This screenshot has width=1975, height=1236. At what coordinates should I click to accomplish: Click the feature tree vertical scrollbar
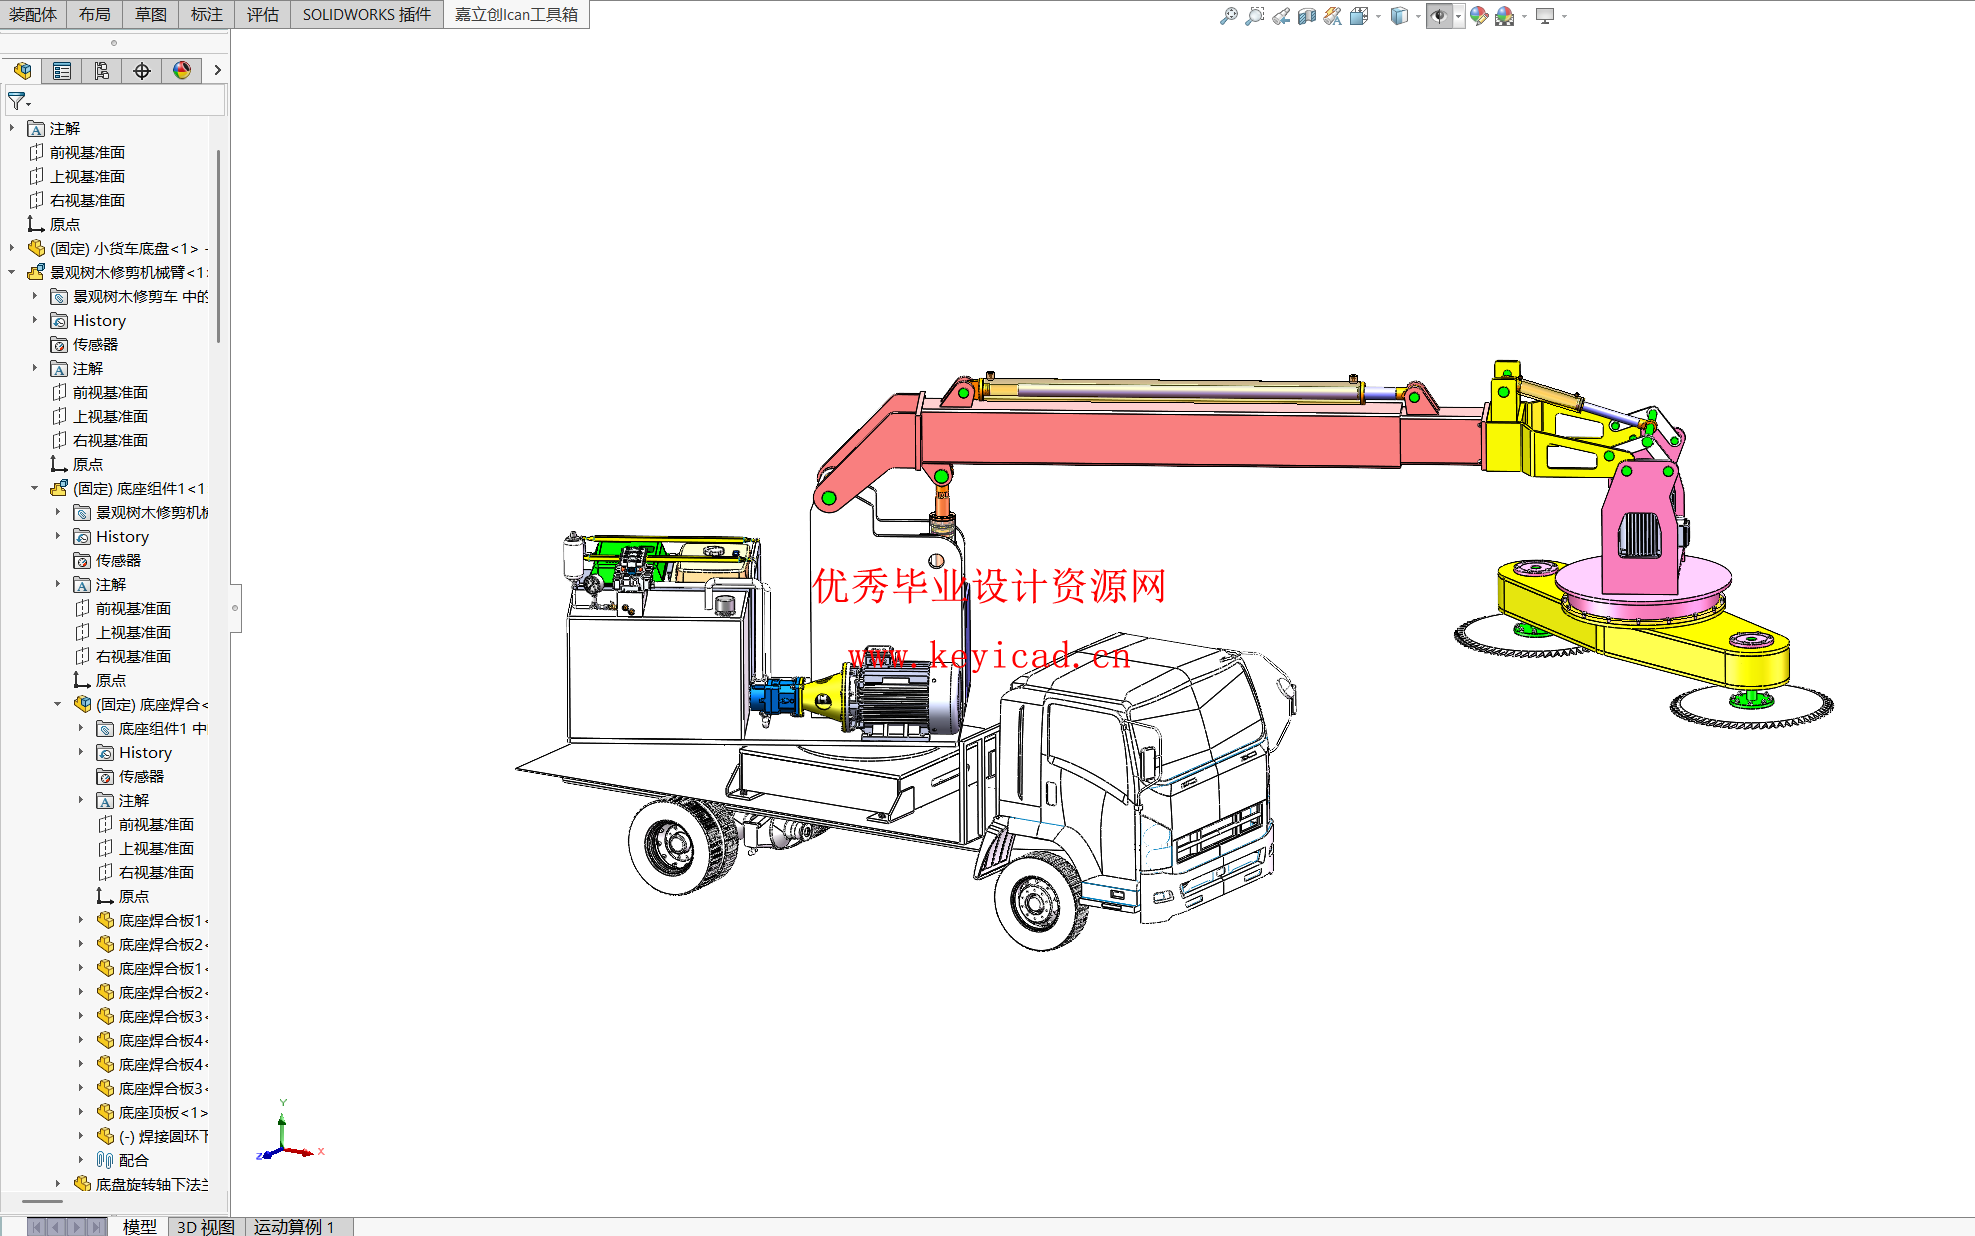coord(218,246)
